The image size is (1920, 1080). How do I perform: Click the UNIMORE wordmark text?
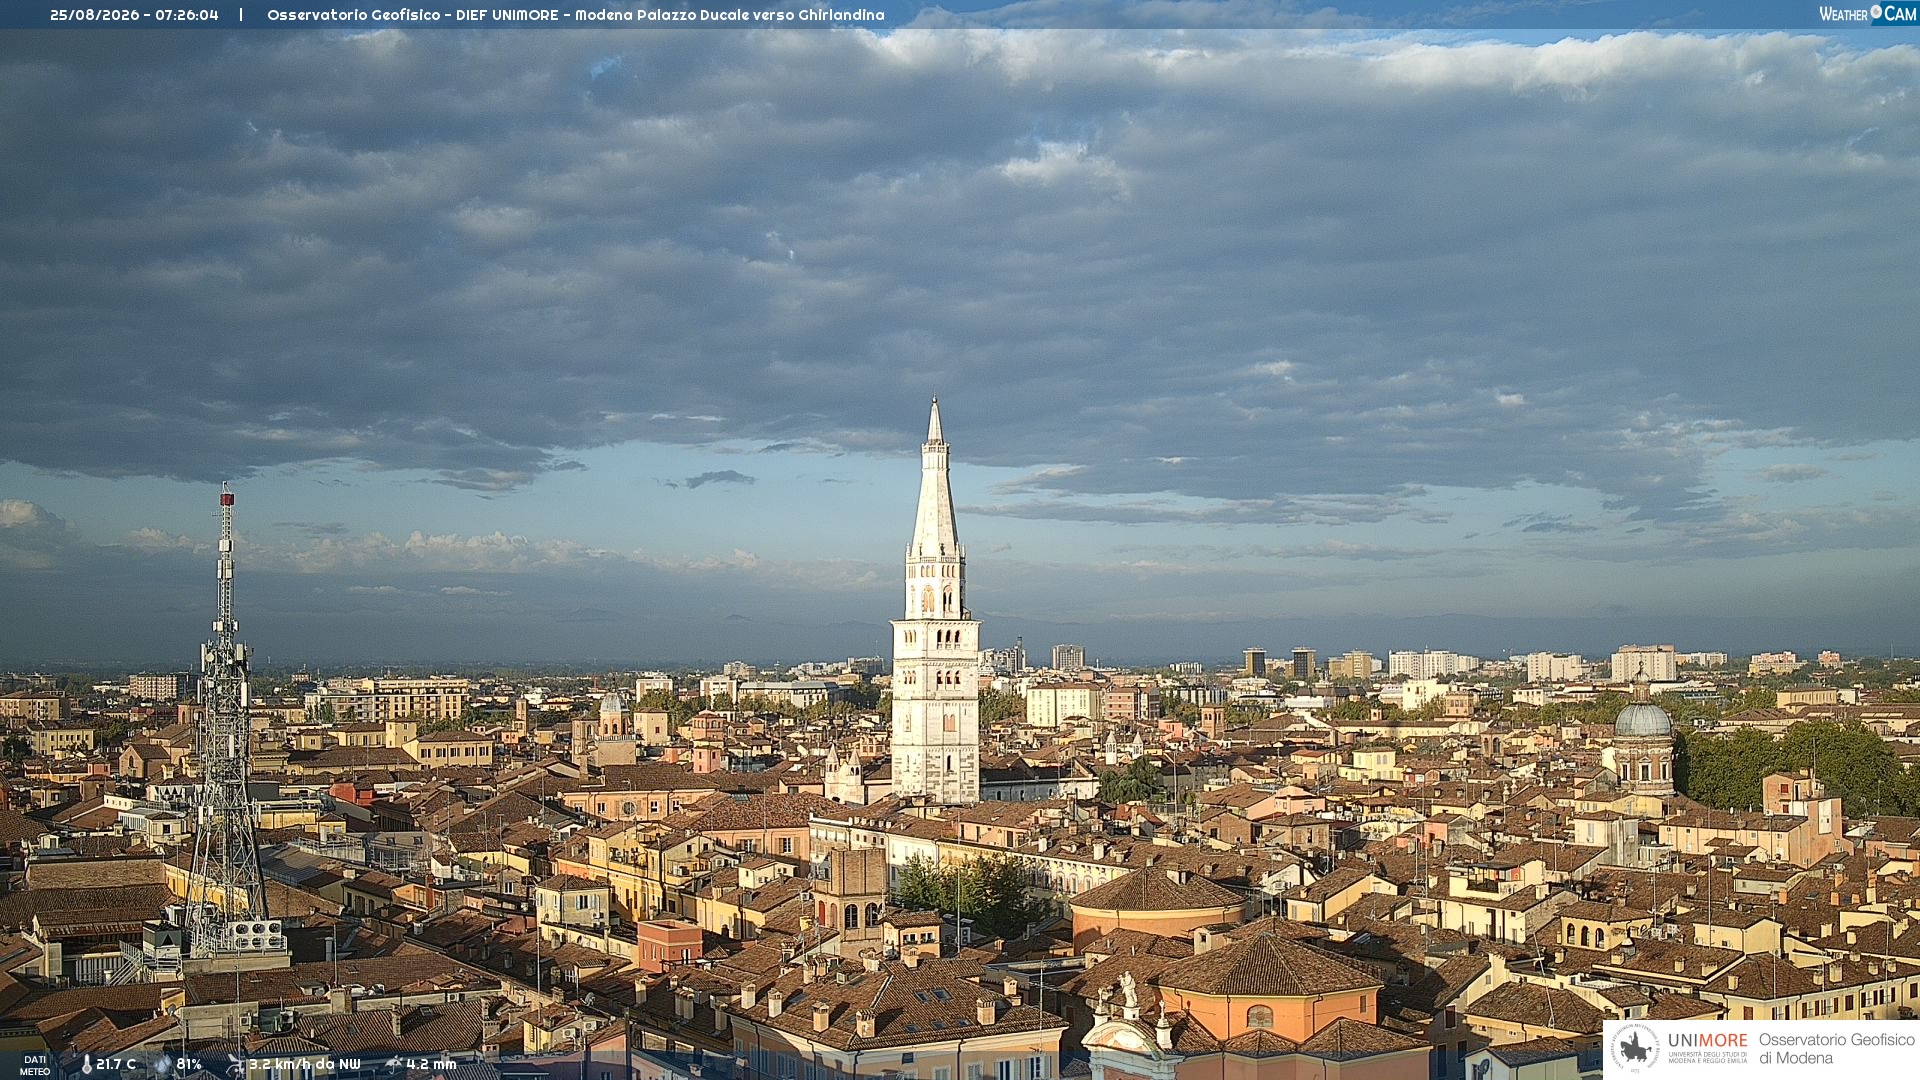pos(1708,1041)
